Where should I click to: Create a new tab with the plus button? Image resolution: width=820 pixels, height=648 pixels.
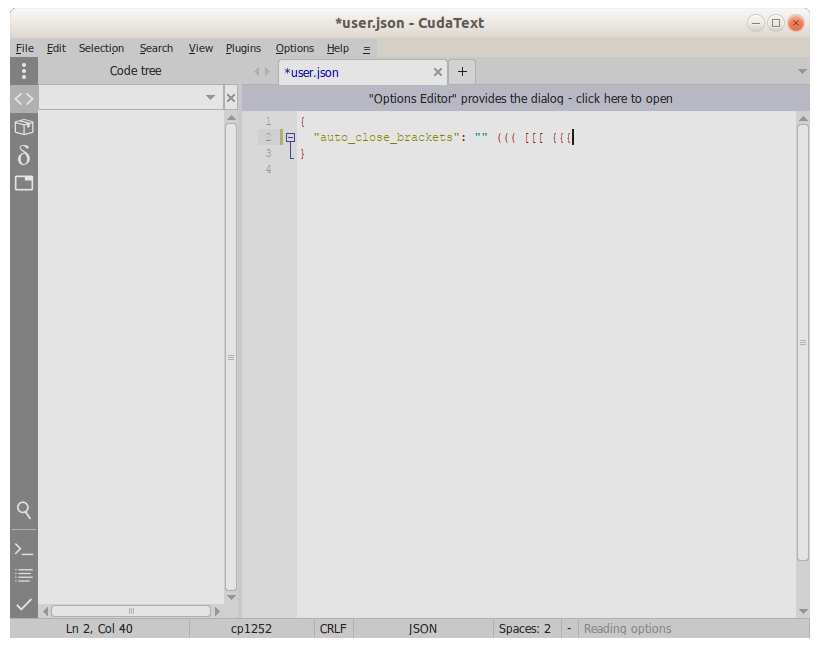[x=461, y=71]
